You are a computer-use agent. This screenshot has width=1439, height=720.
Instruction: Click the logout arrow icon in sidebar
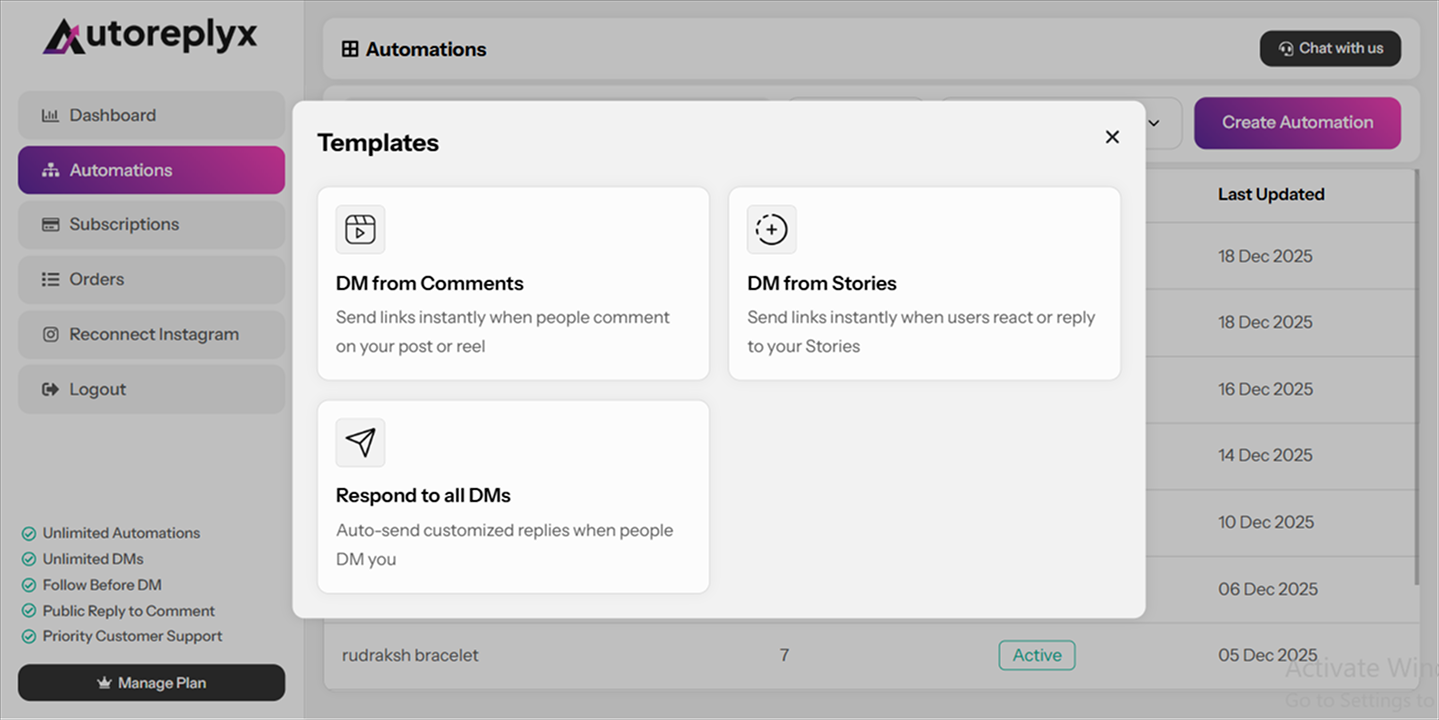coord(50,389)
